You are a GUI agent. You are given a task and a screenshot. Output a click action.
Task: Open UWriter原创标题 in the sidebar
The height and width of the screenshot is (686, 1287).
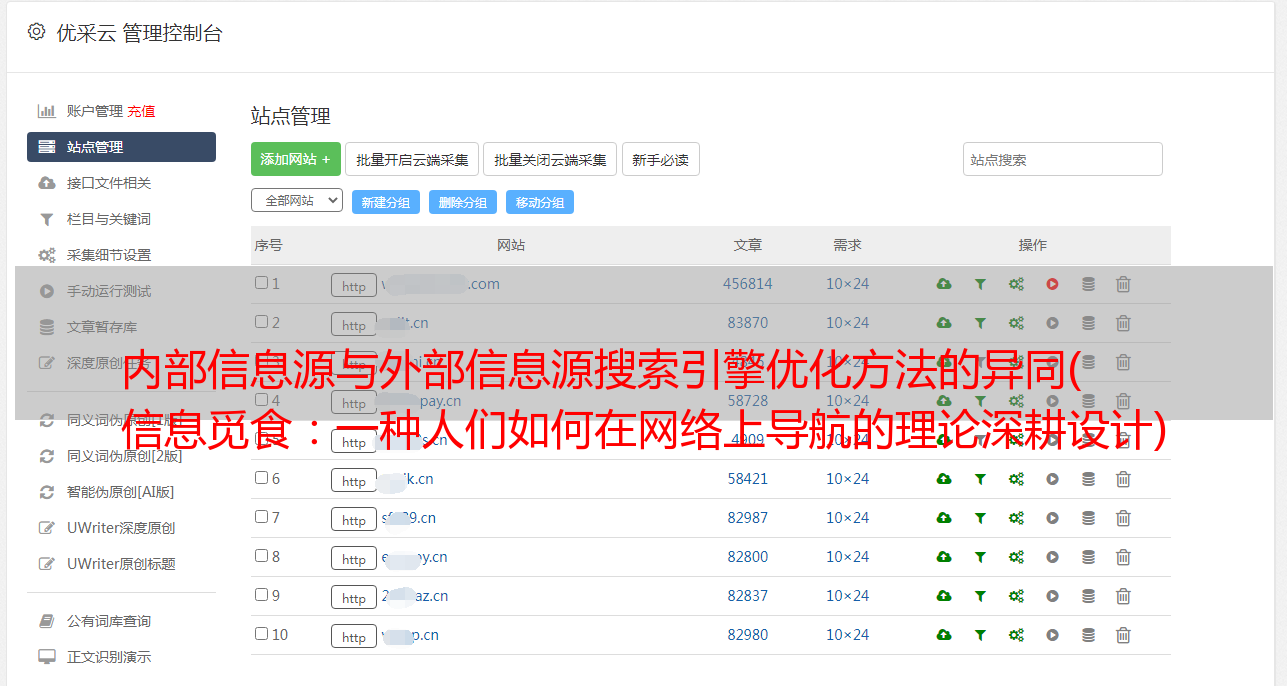point(121,564)
